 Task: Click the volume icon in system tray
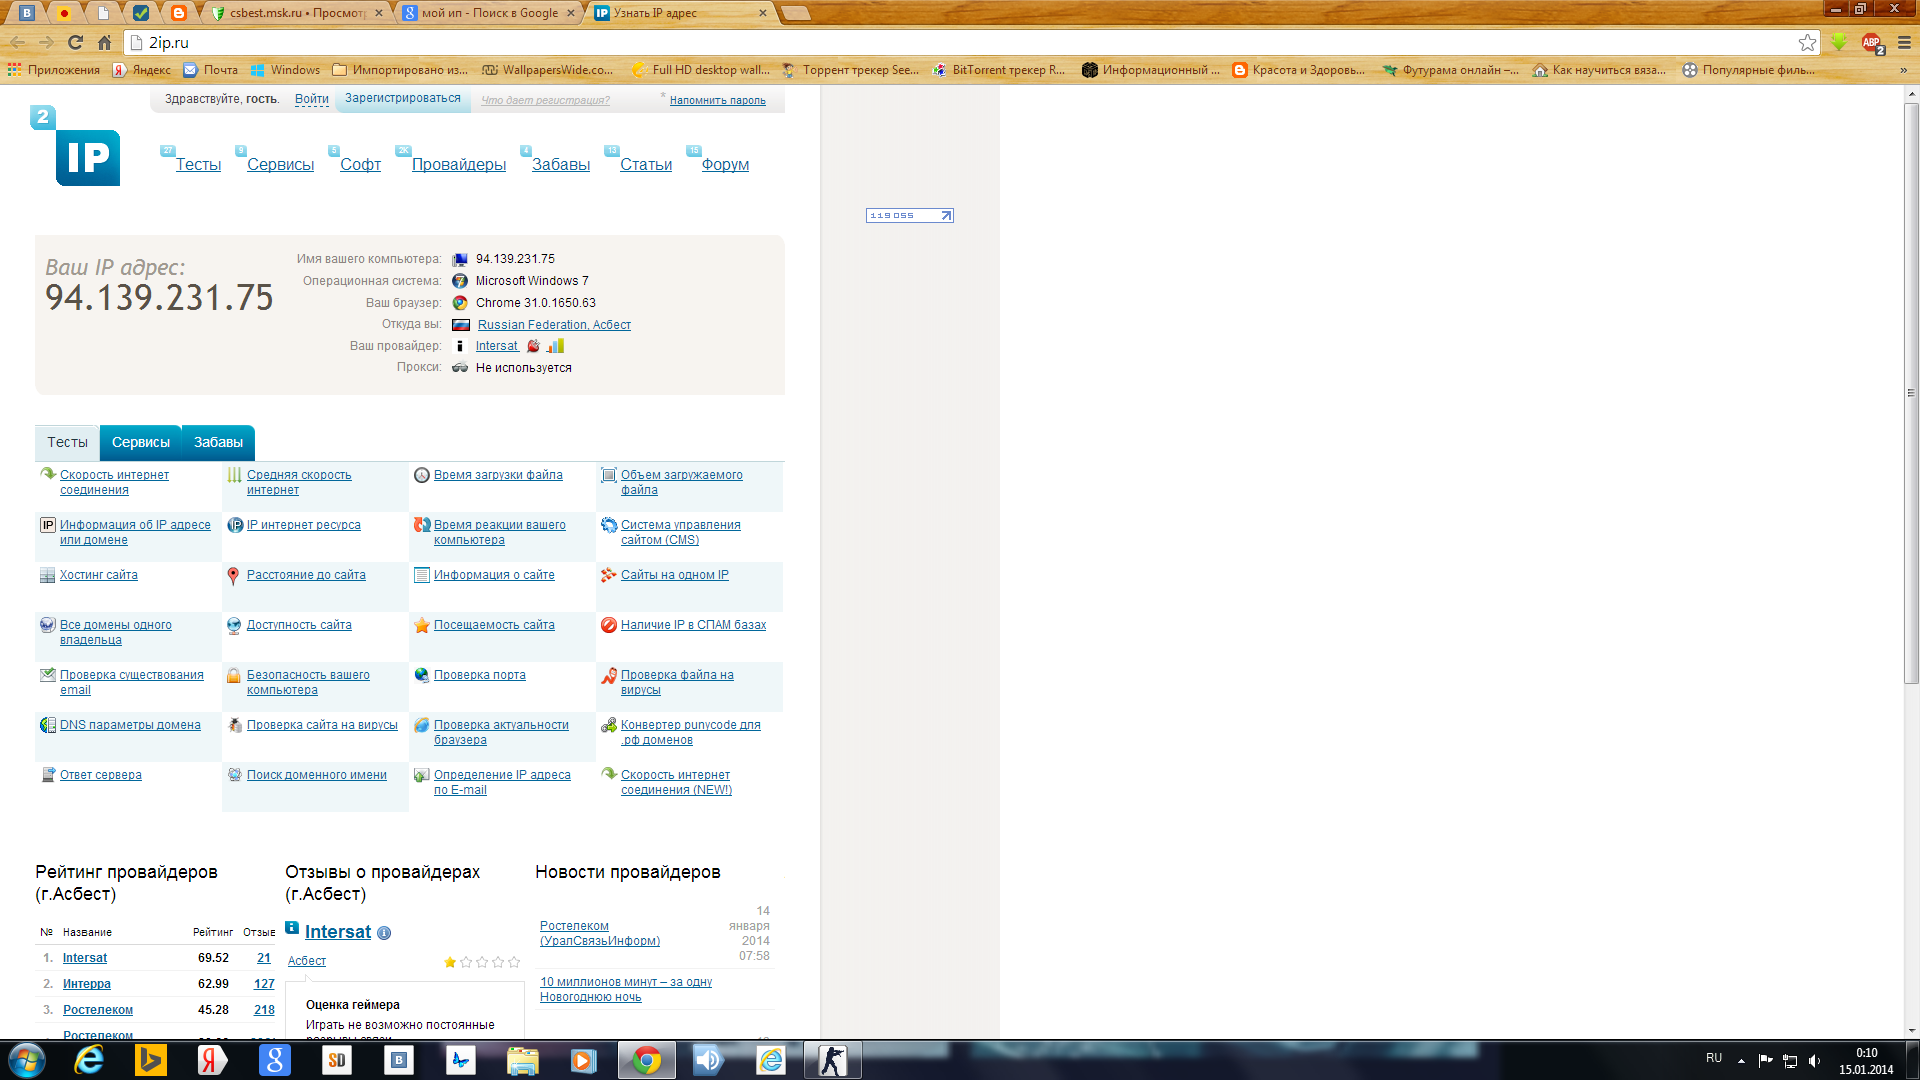[x=1814, y=1061]
